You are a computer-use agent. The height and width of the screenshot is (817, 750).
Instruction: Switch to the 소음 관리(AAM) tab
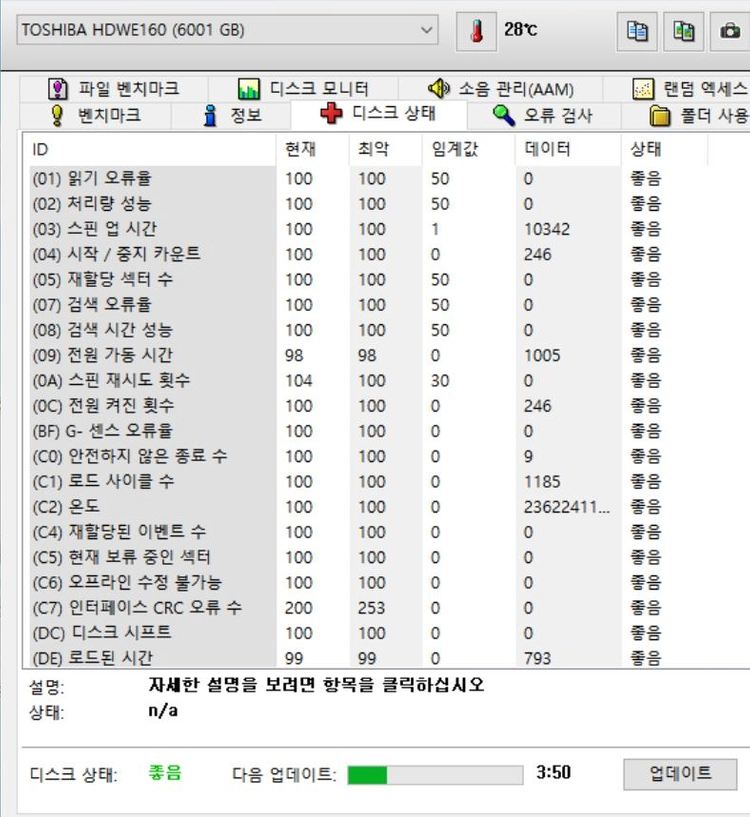tap(501, 89)
